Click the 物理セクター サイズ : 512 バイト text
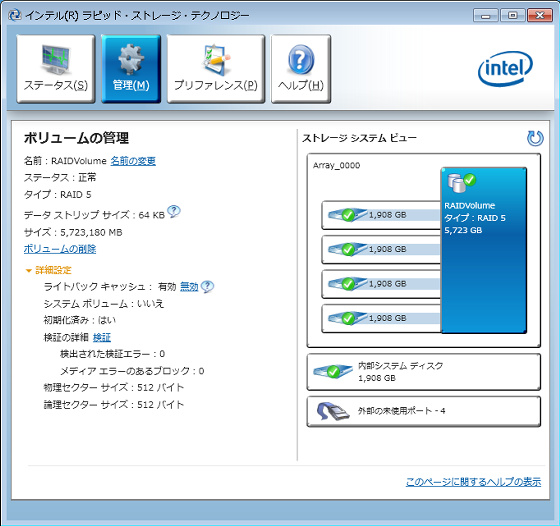This screenshot has width=560, height=526. coord(114,387)
